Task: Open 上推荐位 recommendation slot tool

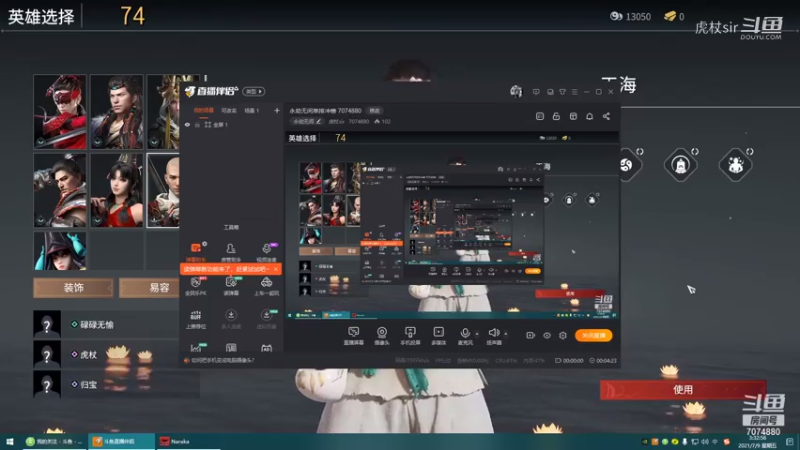Action: point(196,319)
